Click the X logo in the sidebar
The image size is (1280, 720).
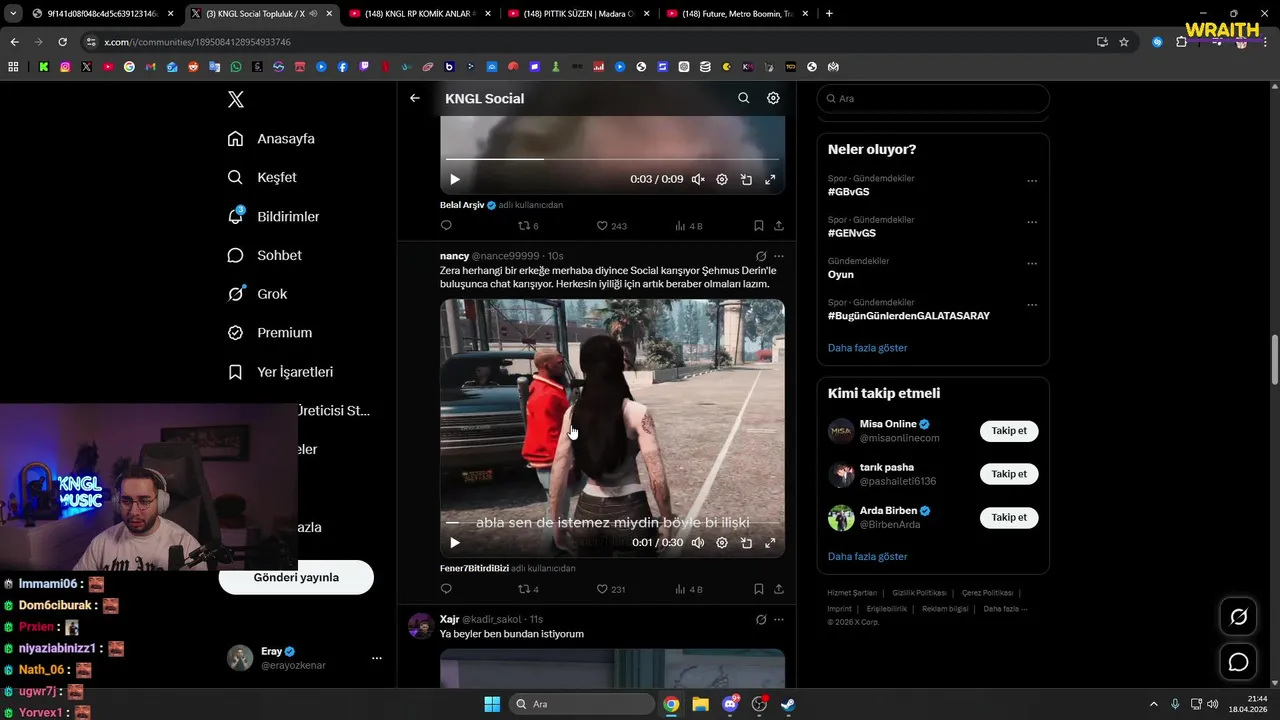(235, 99)
